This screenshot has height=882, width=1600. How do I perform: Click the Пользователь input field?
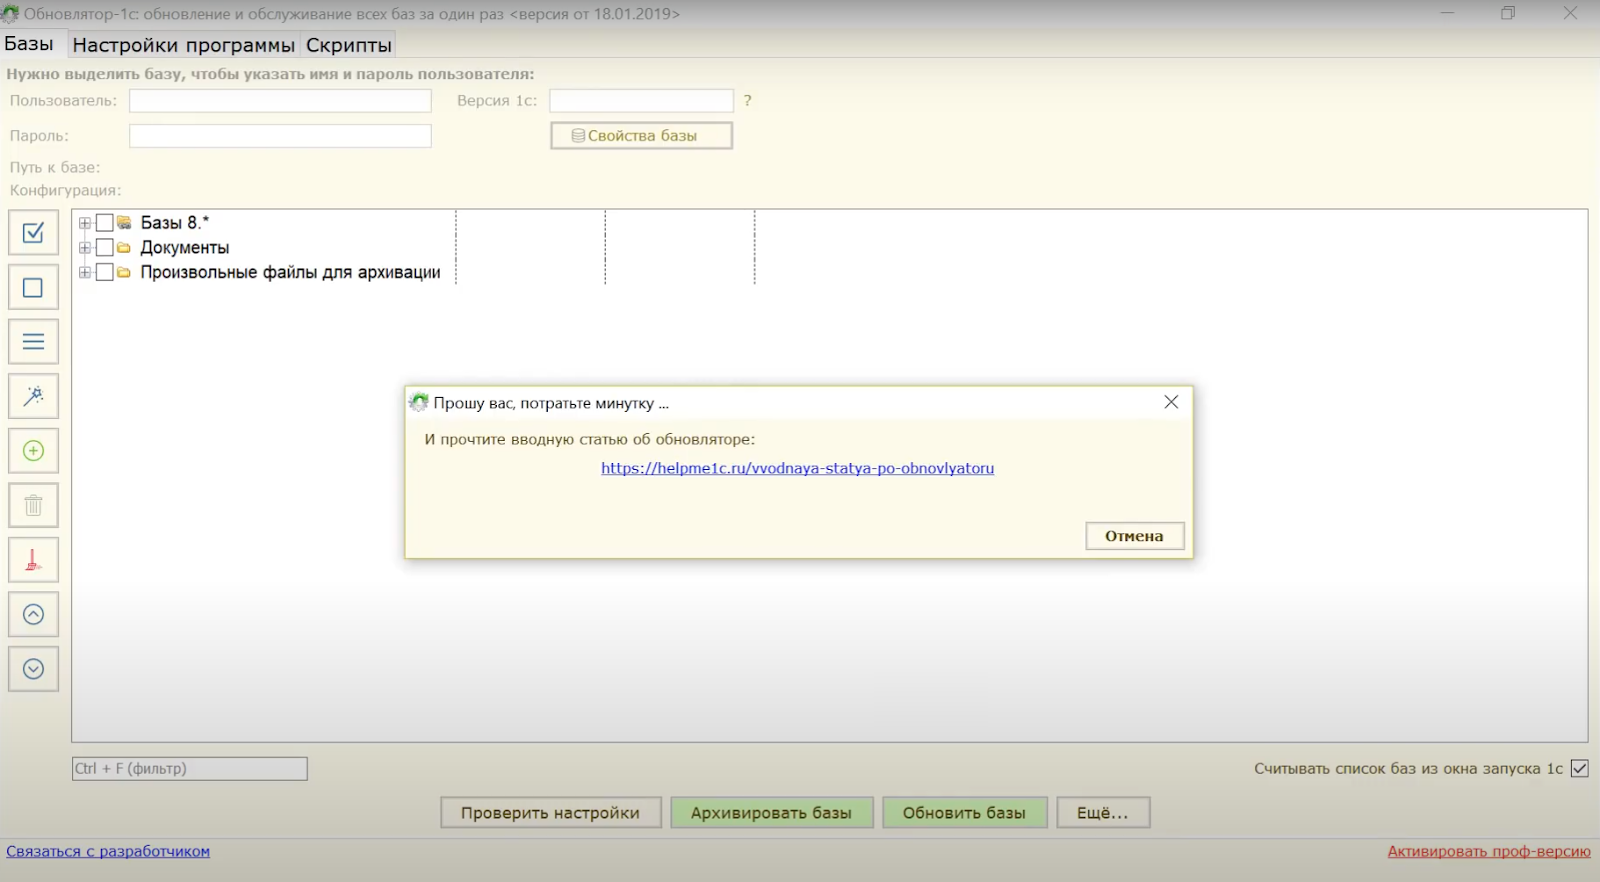click(x=280, y=101)
